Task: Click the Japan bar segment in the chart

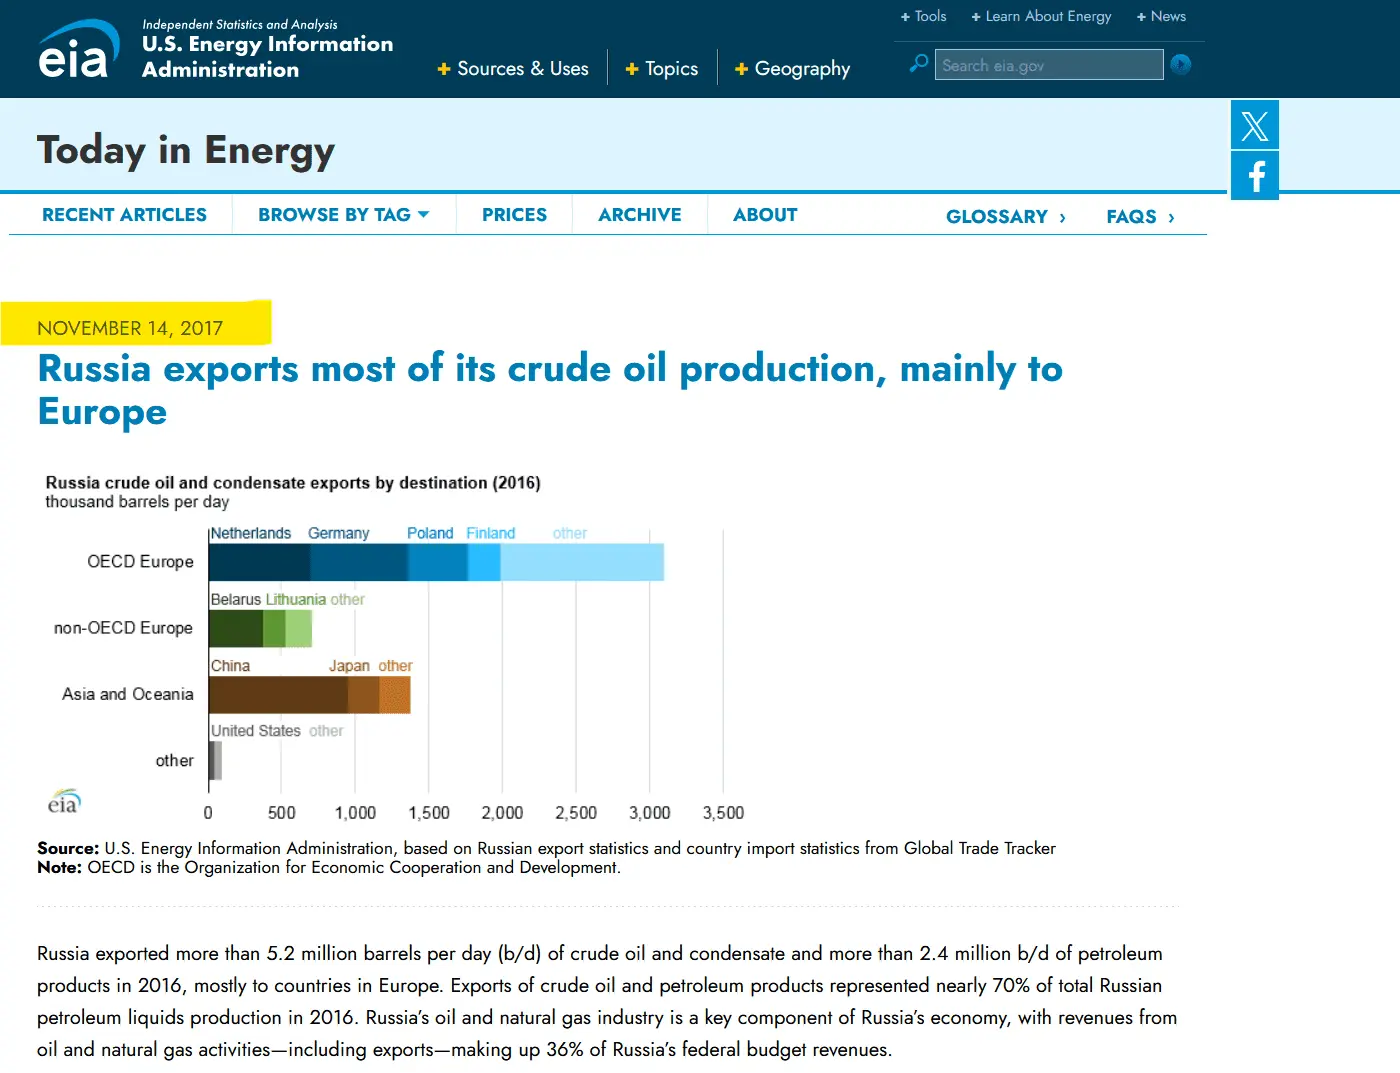Action: [364, 695]
